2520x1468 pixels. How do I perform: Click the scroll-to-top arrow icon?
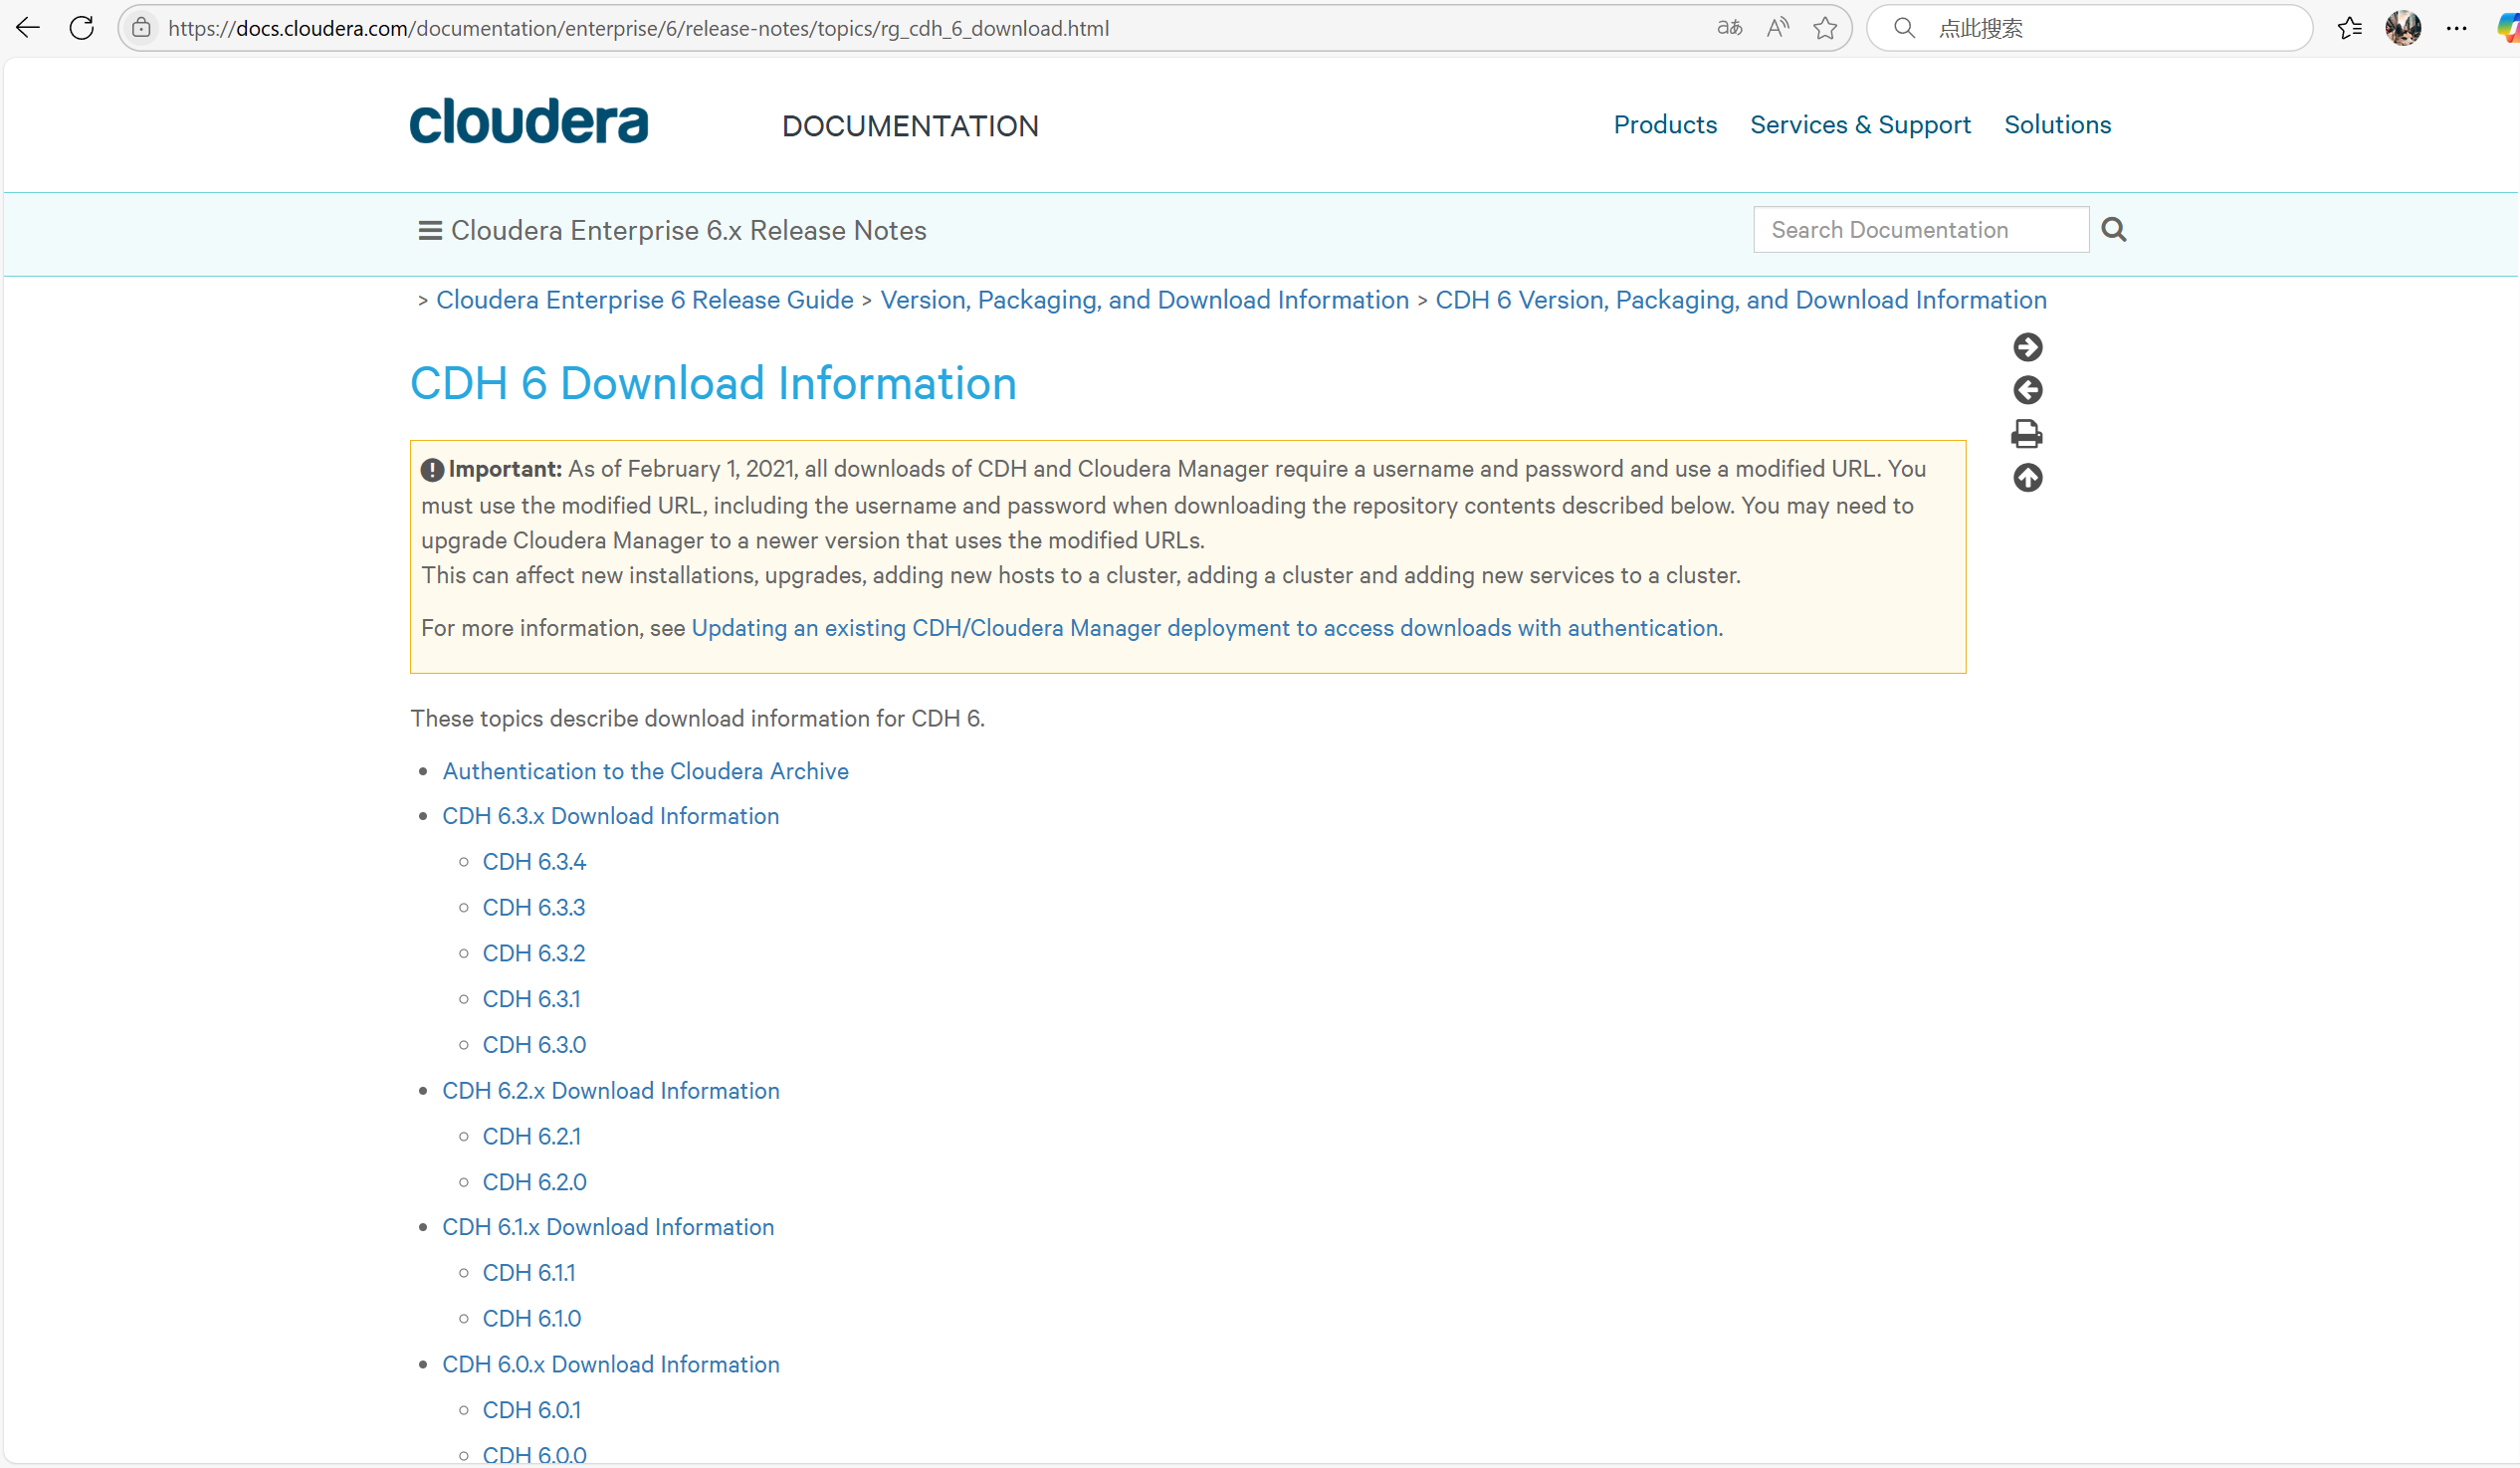click(2027, 478)
